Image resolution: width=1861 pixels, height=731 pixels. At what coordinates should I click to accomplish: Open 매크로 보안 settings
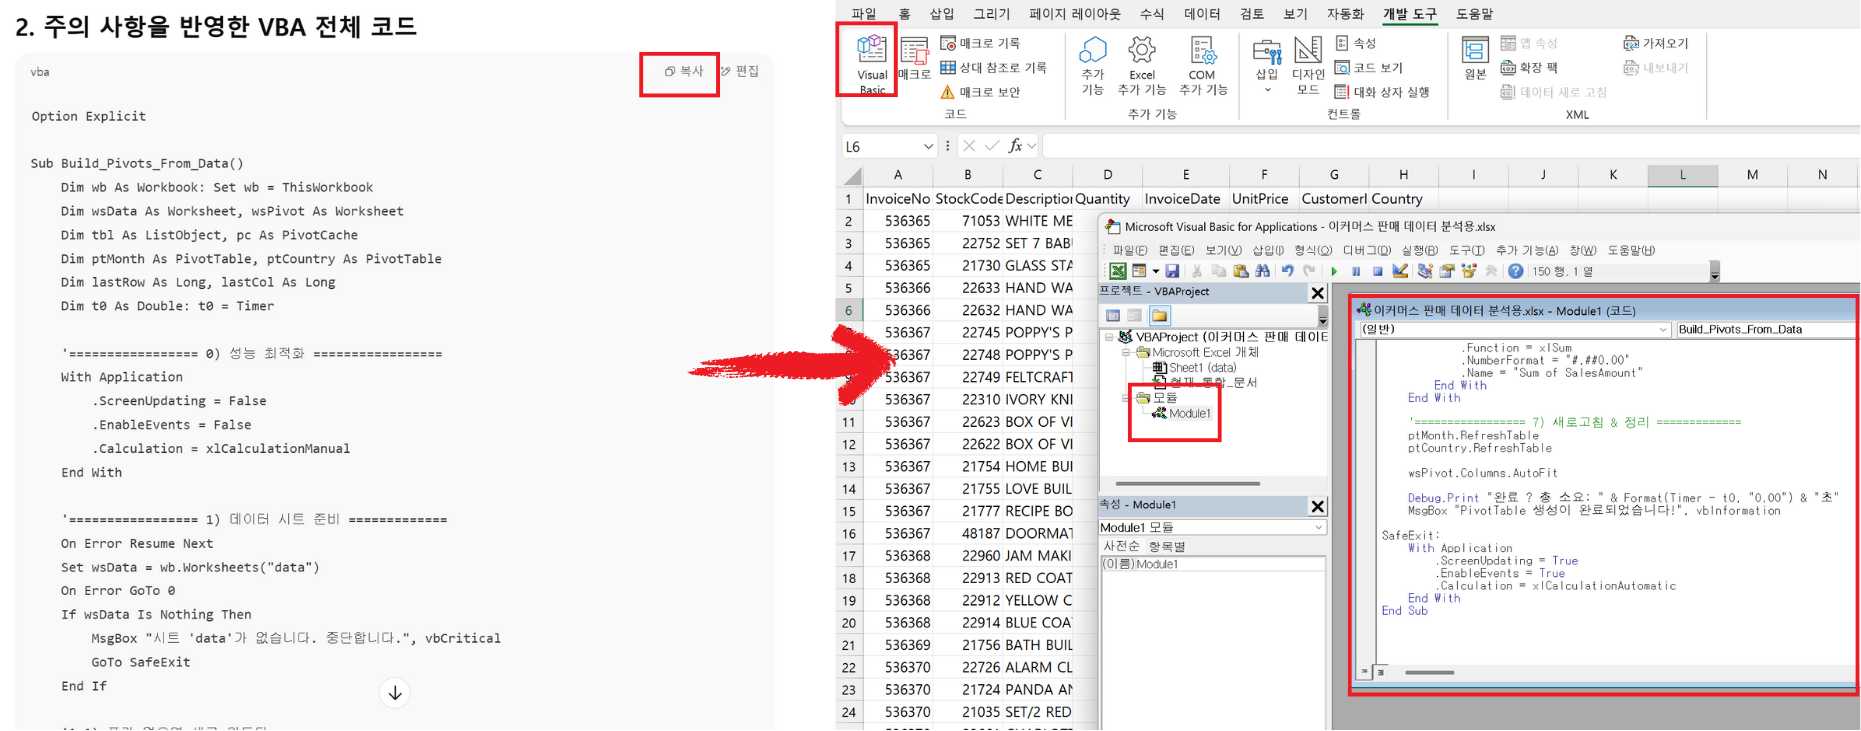980,92
